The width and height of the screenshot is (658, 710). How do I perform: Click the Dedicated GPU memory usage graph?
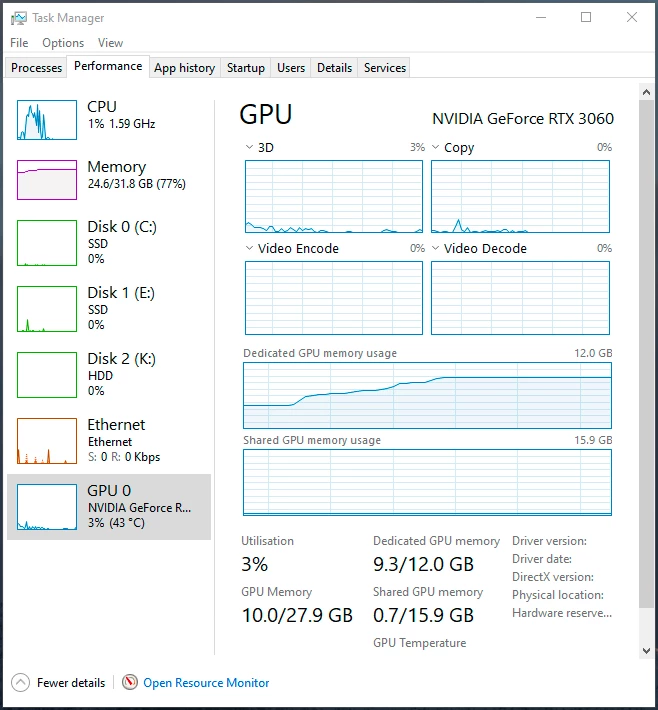(x=427, y=395)
